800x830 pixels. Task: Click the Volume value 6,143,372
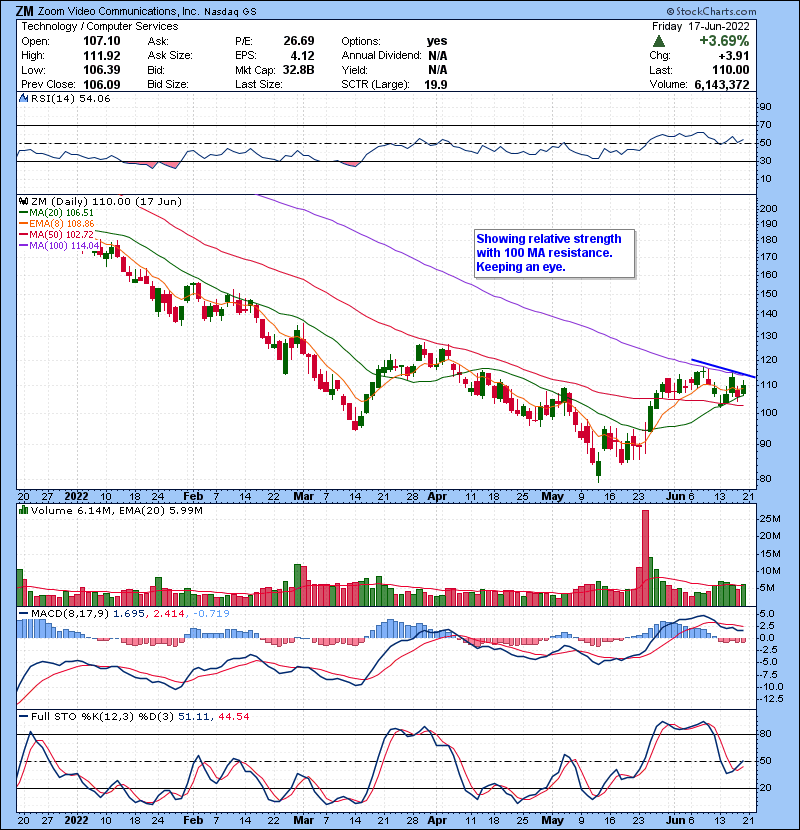click(x=722, y=84)
